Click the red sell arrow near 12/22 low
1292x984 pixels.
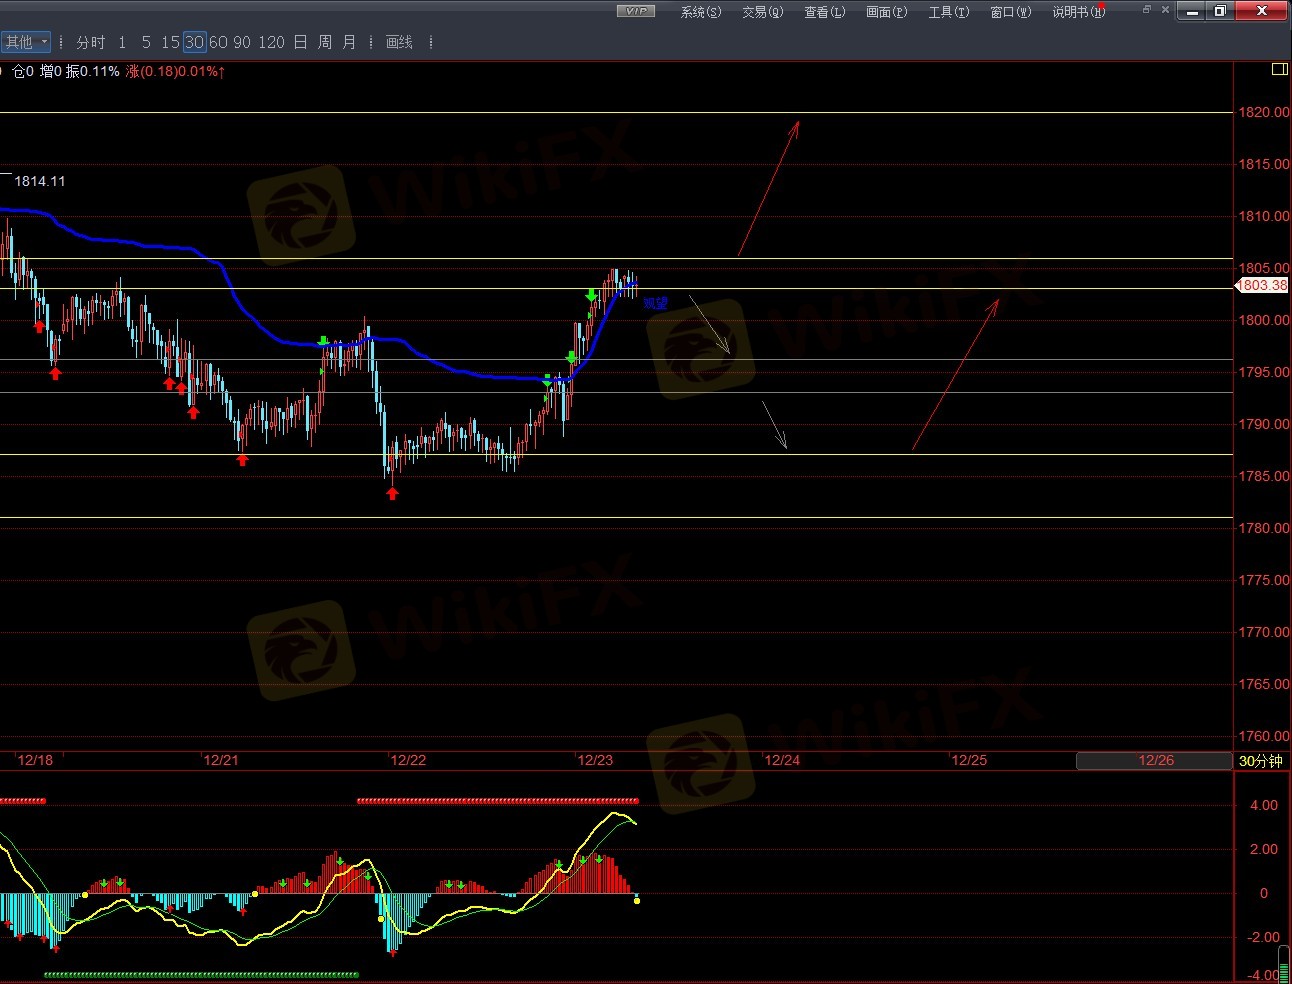click(x=393, y=492)
